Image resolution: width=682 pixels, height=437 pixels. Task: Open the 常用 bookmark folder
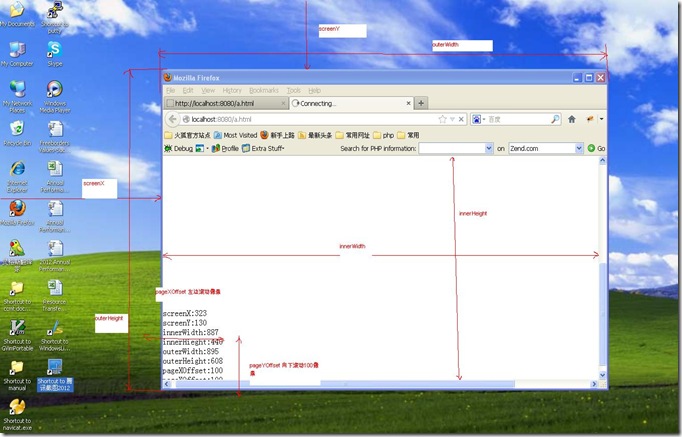pos(408,135)
